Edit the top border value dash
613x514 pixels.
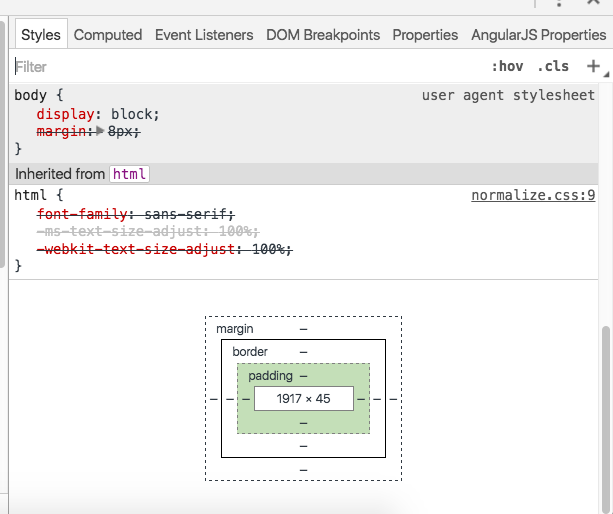tap(303, 352)
